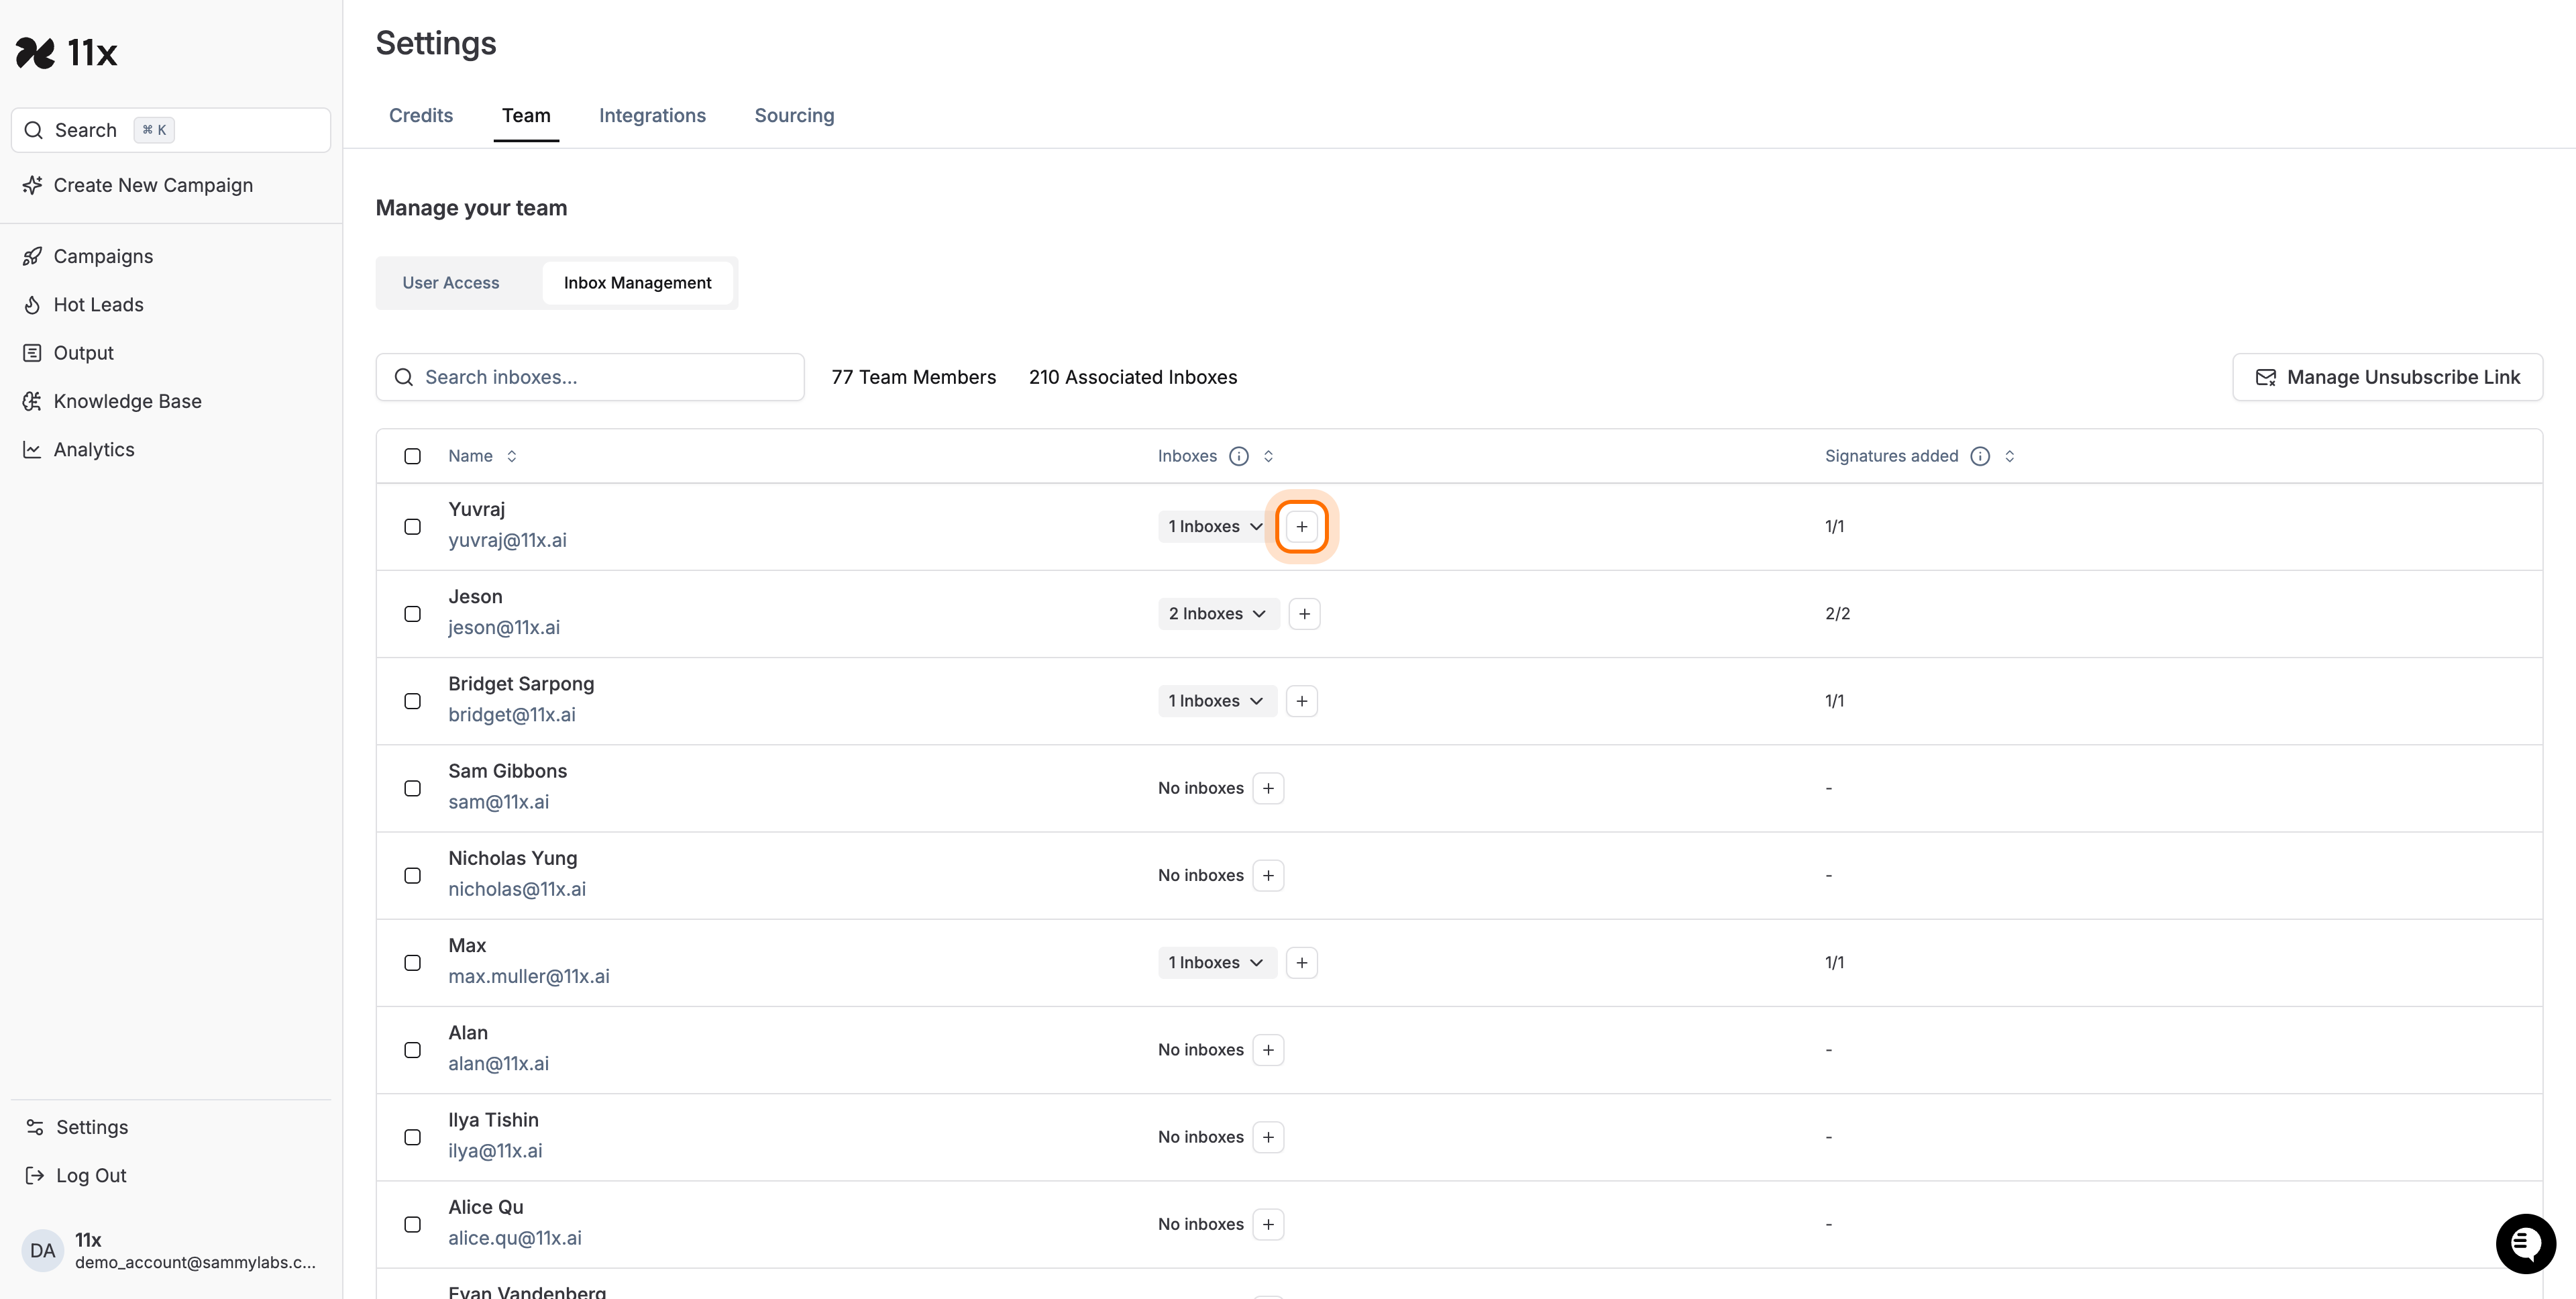Select the Sam Gibbons row checkbox
2576x1299 pixels.
pos(412,788)
